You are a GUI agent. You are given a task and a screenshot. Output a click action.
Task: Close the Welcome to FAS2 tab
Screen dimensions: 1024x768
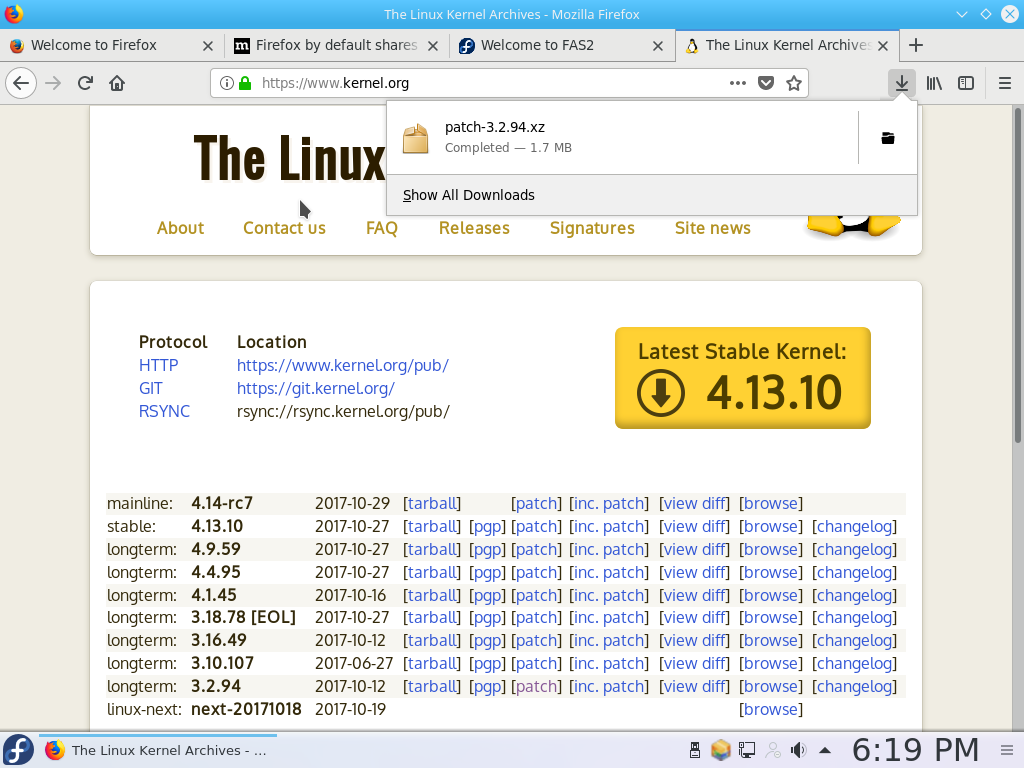click(658, 46)
